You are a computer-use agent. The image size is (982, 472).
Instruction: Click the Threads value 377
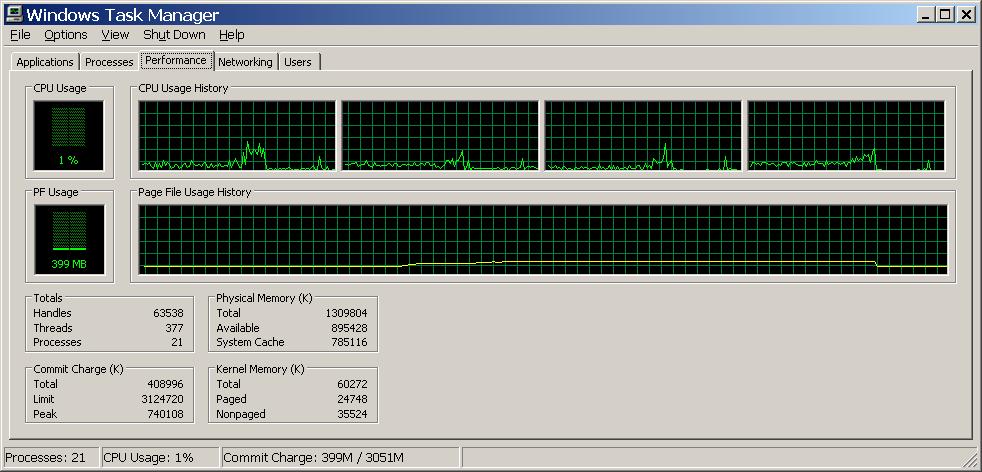coord(175,328)
